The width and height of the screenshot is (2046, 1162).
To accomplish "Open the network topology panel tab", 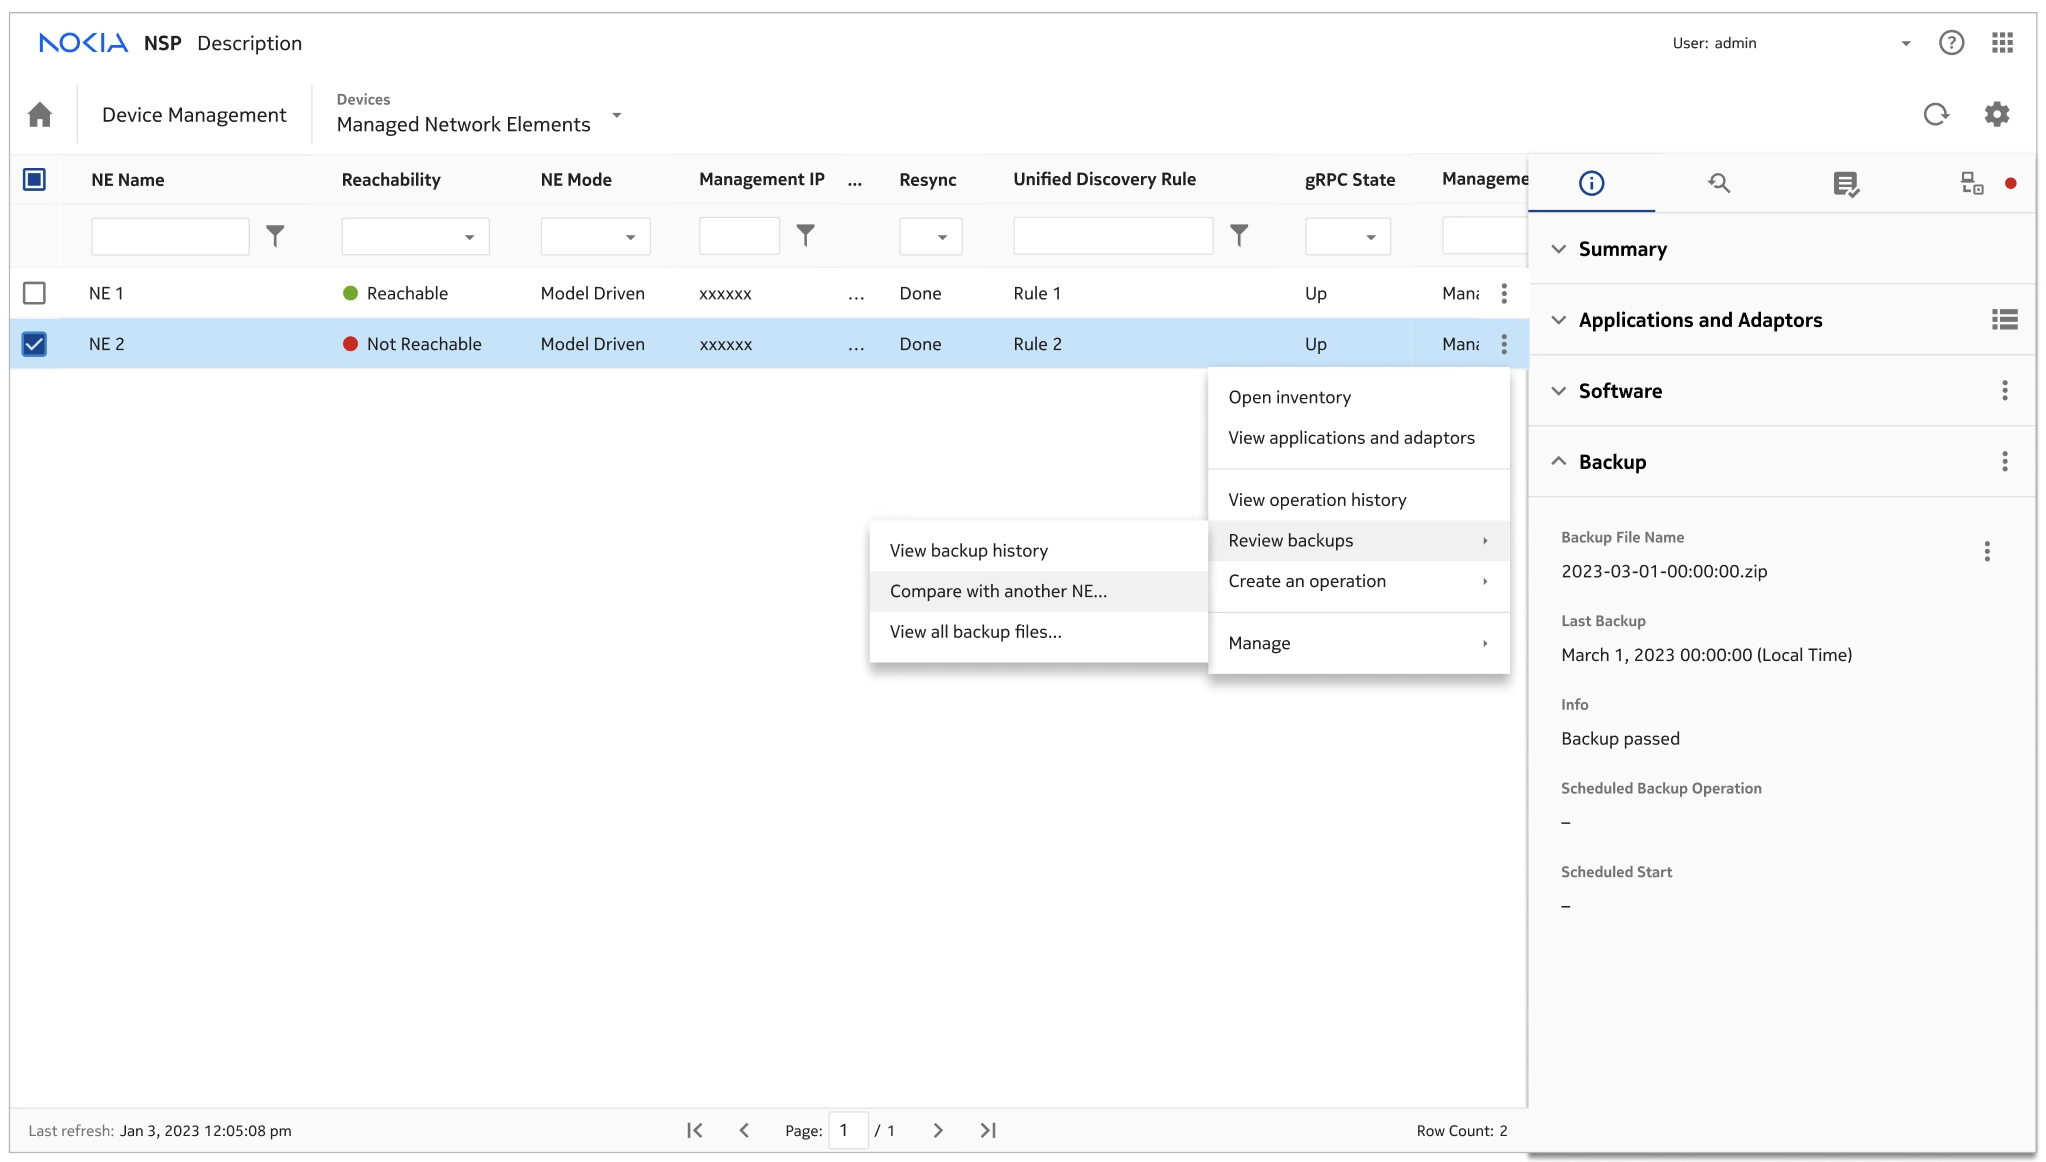I will point(1972,183).
